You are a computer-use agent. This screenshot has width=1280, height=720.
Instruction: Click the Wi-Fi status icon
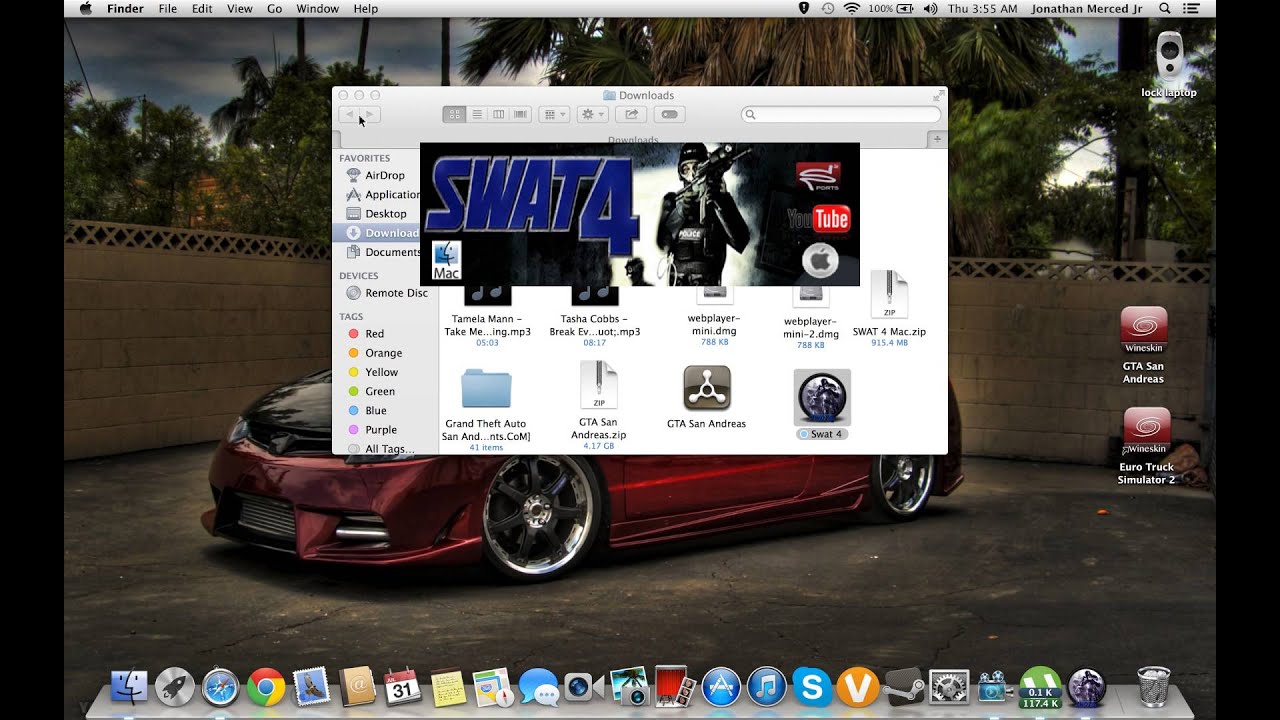[852, 8]
